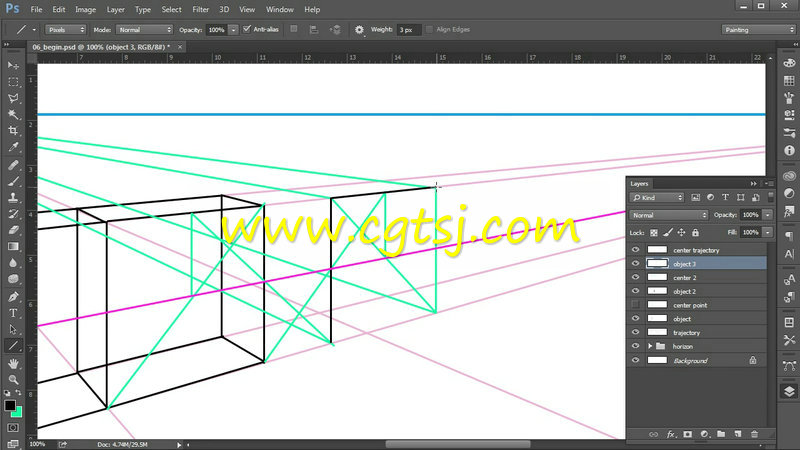Select the Eyedropper tool
Screen dimensions: 800x450
[x=13, y=147]
